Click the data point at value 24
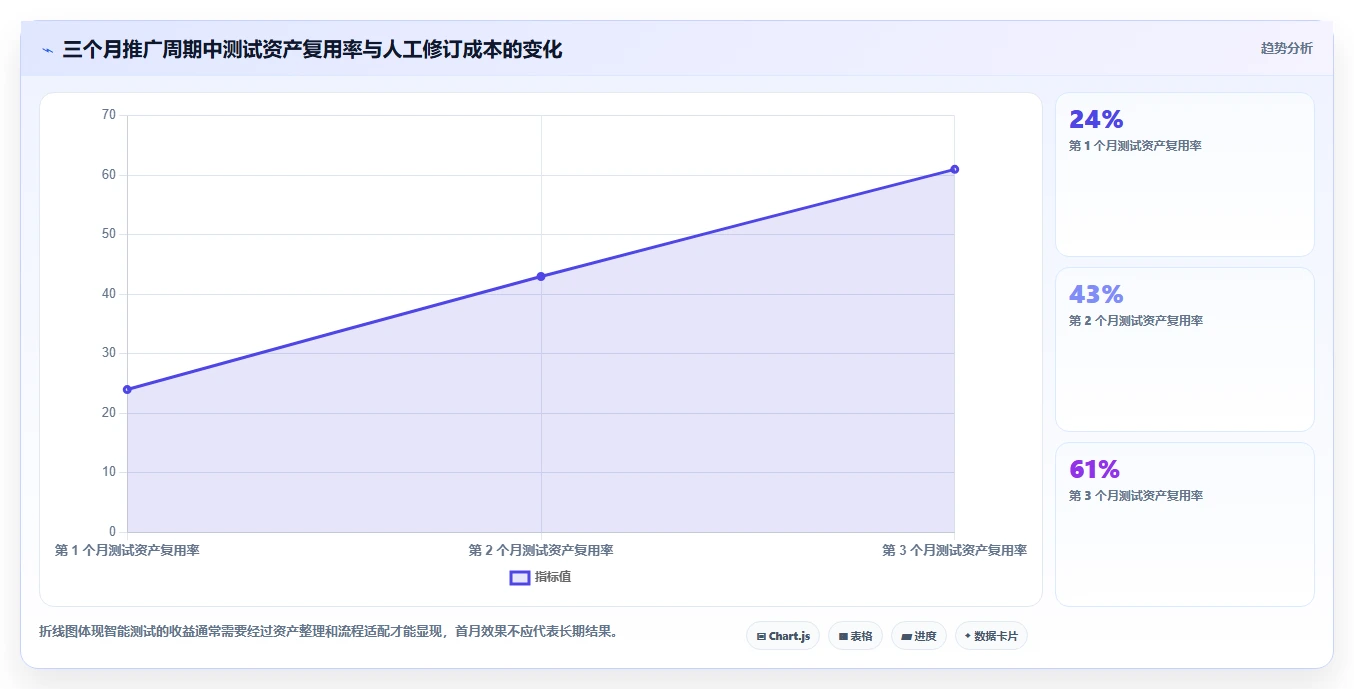 127,389
